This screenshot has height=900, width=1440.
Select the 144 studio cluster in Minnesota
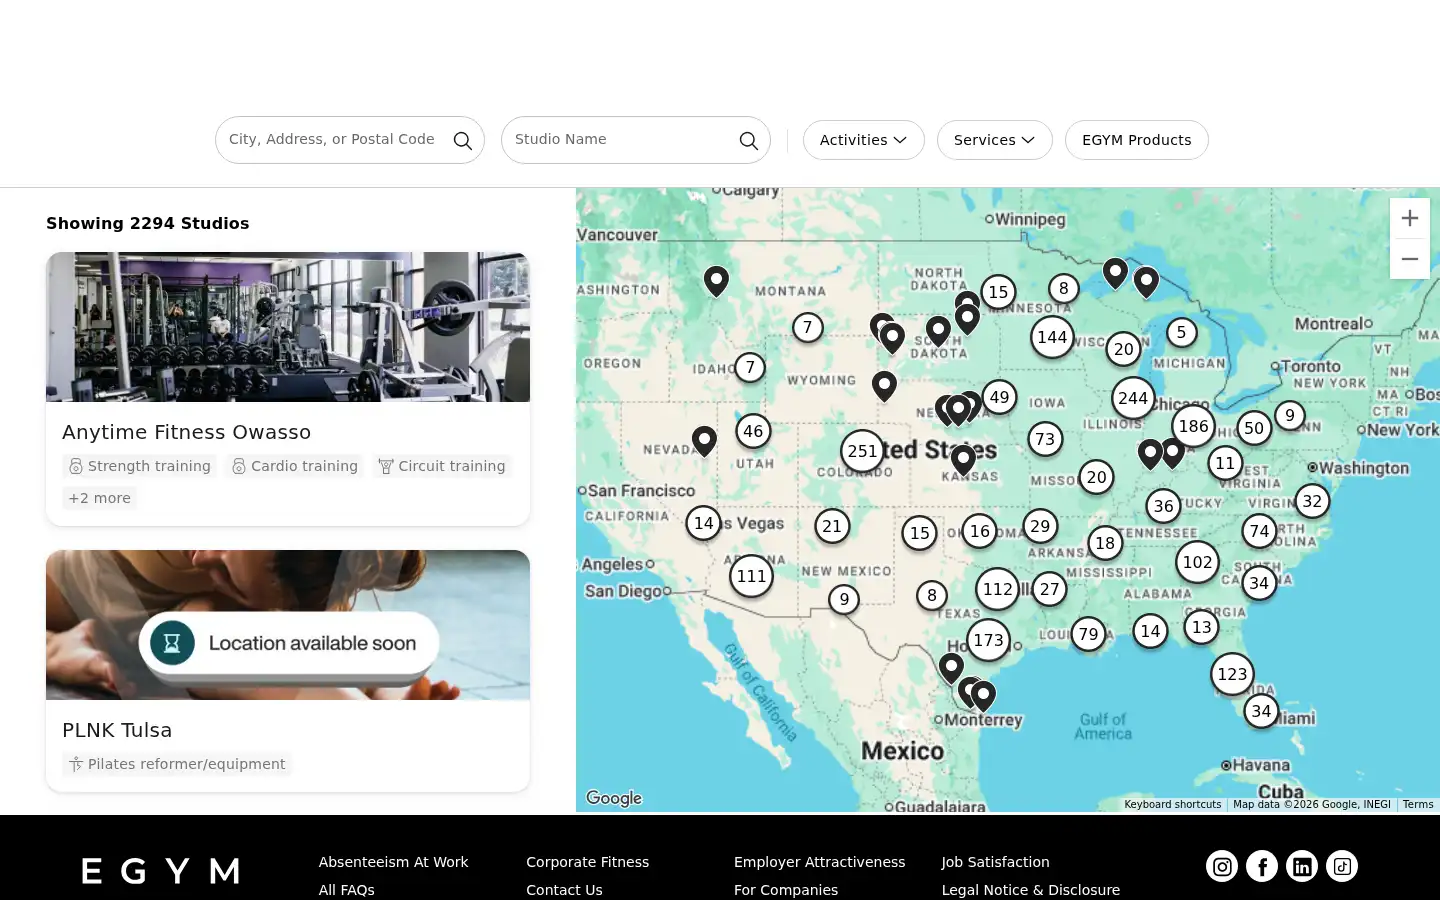(x=1052, y=337)
